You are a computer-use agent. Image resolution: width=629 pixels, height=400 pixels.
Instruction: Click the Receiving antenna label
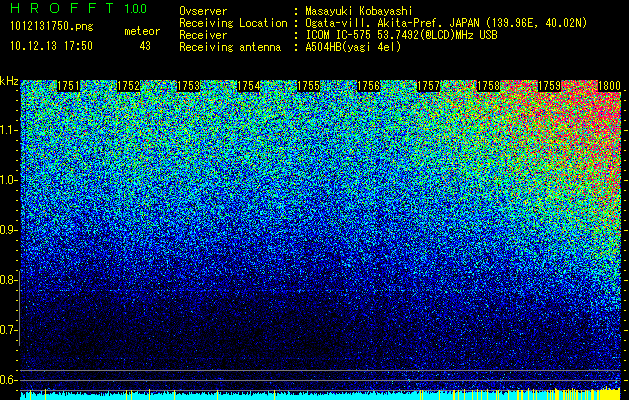point(230,47)
